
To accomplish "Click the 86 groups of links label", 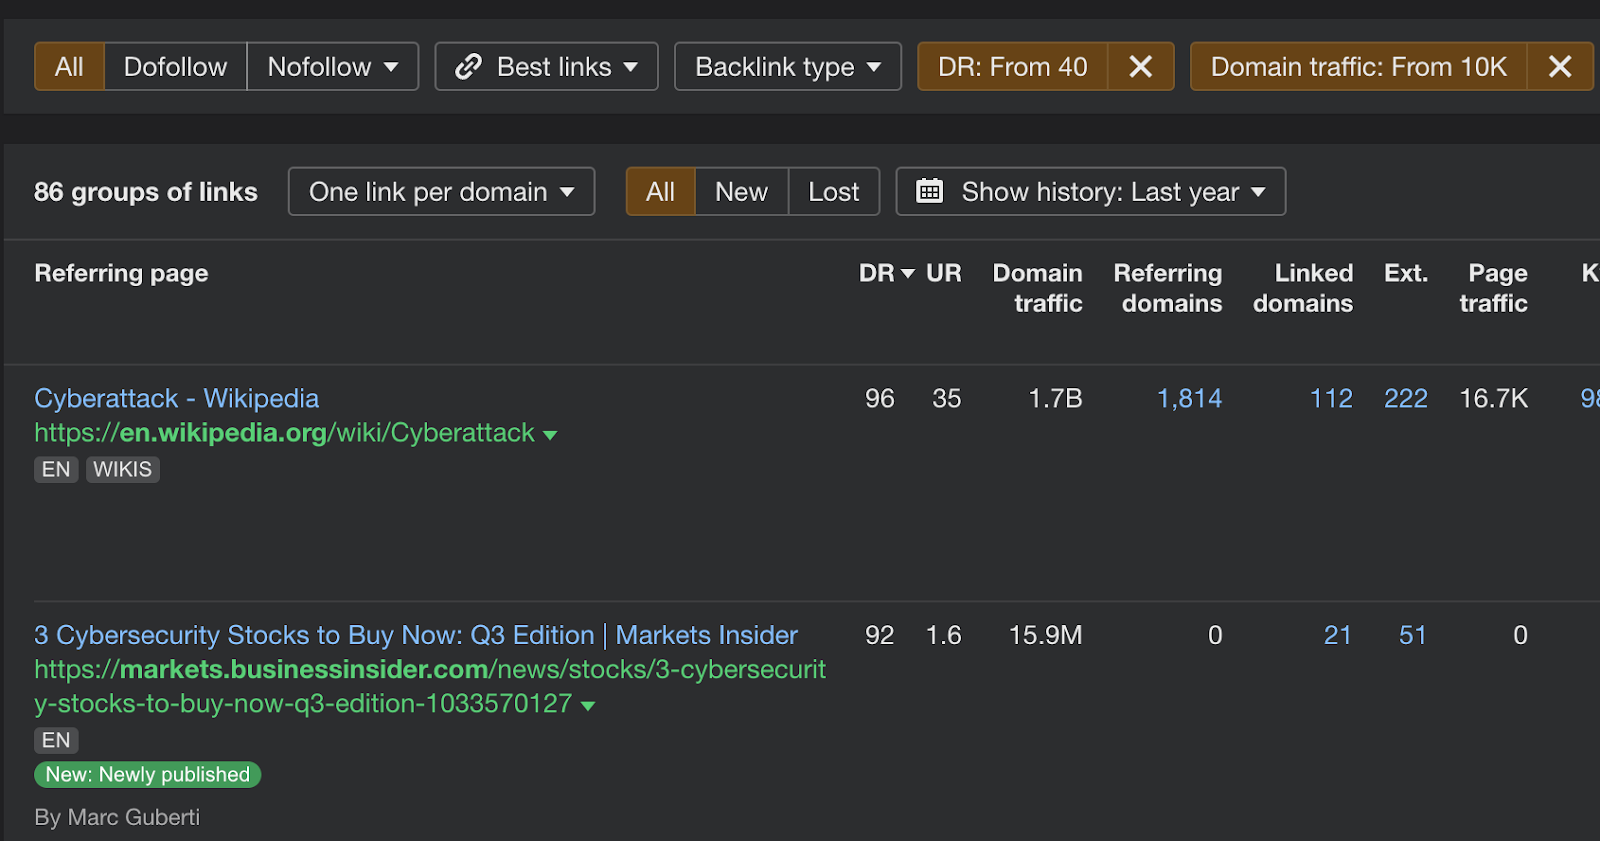I will pos(146,191).
